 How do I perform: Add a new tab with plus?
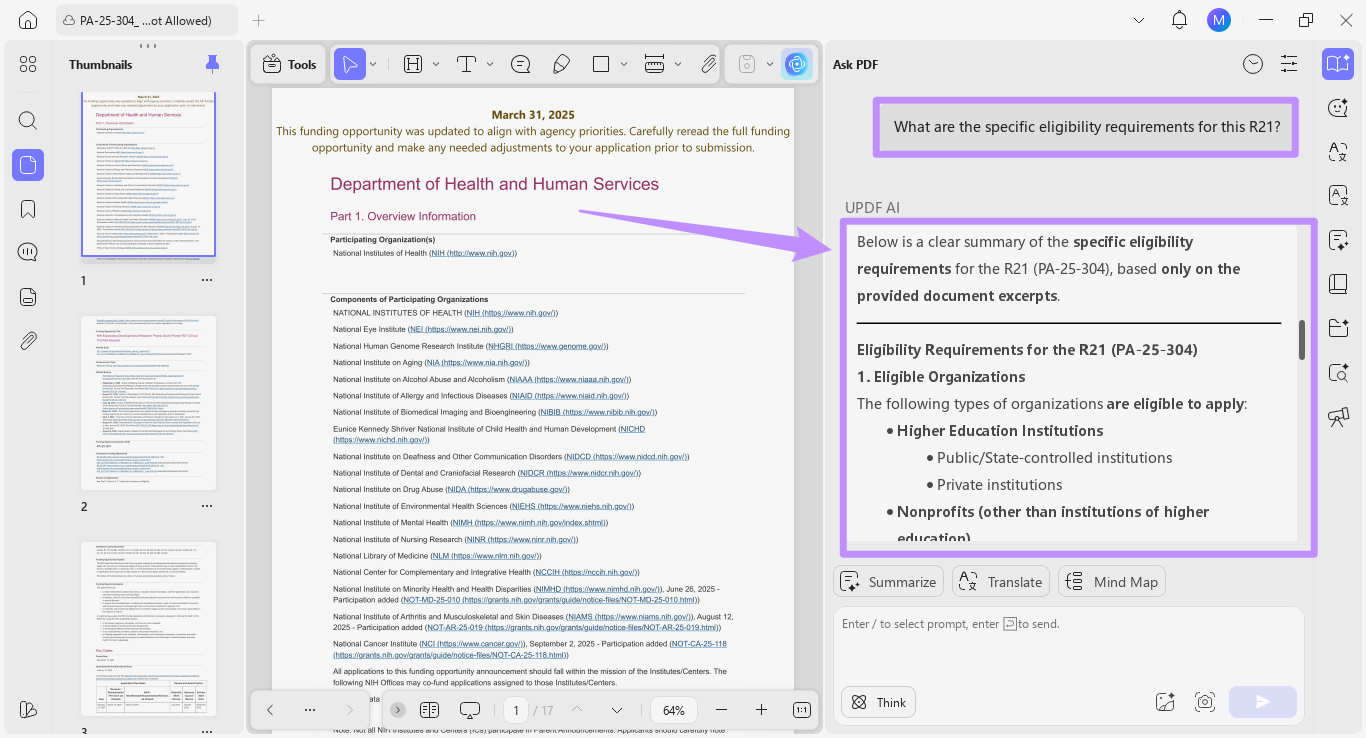tap(259, 20)
